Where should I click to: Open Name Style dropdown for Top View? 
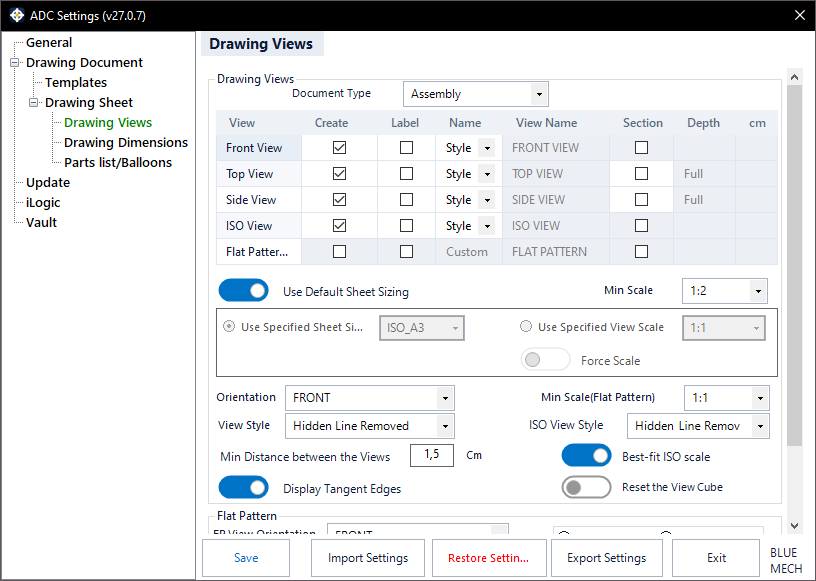click(x=487, y=174)
